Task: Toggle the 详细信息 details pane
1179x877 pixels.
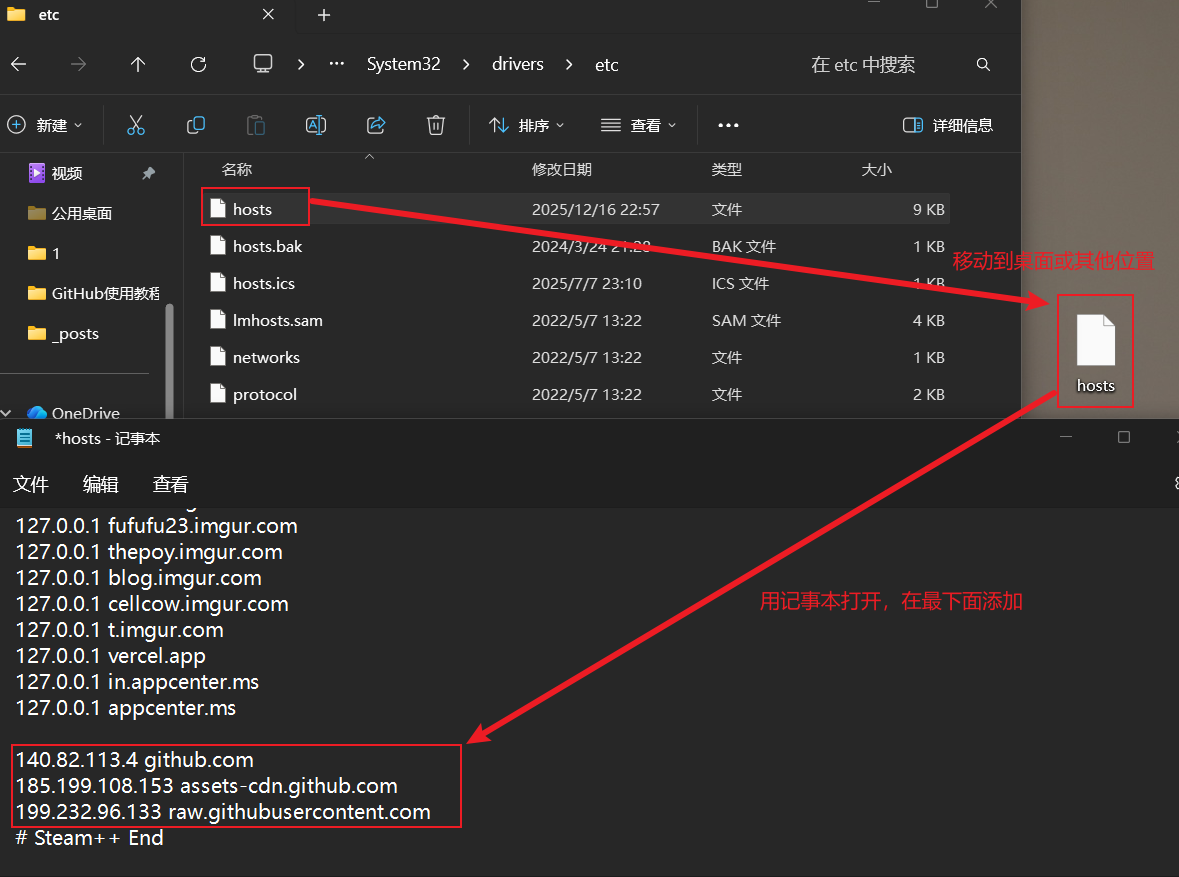Action: click(x=948, y=125)
